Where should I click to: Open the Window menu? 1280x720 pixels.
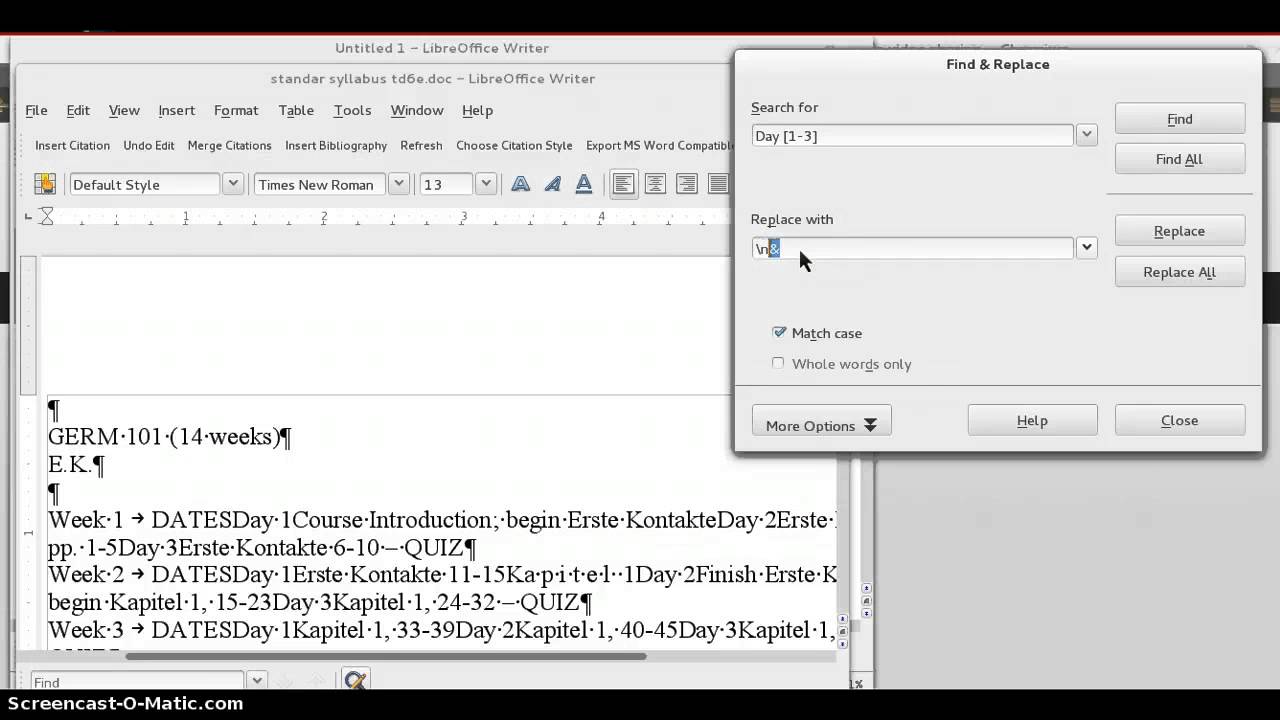pos(417,110)
